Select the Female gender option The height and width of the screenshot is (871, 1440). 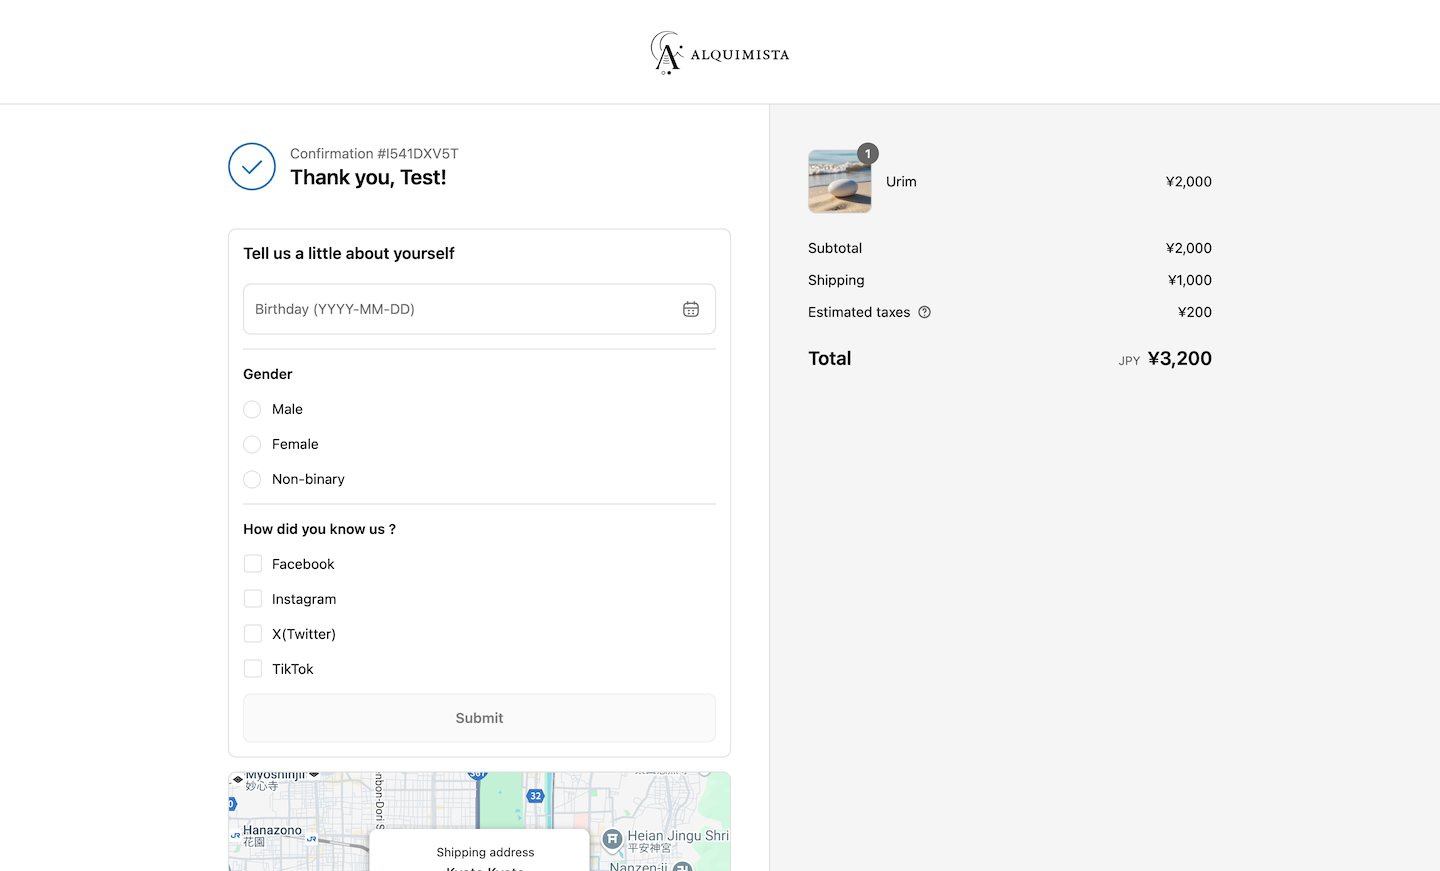click(x=252, y=444)
